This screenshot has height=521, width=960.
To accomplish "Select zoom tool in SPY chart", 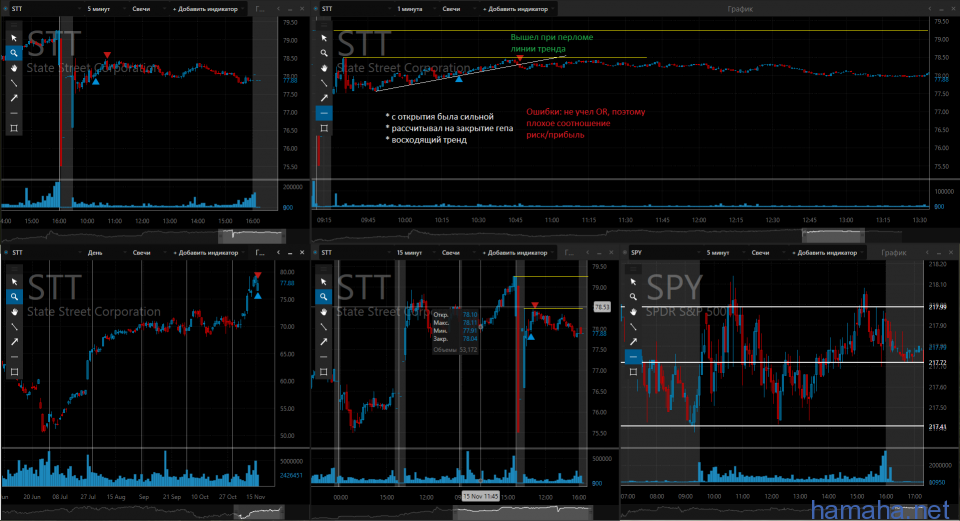I will (x=633, y=297).
